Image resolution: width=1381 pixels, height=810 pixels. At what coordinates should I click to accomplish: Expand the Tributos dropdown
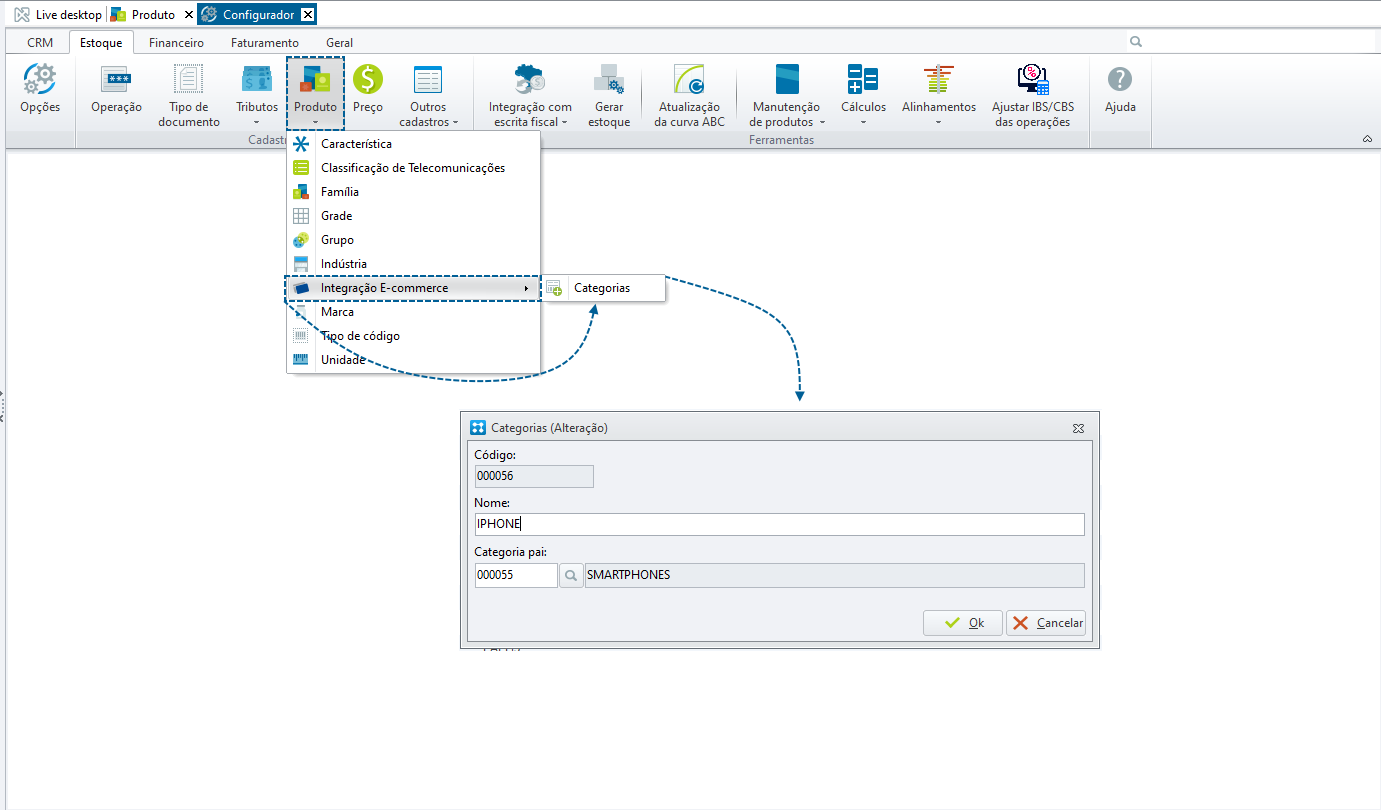point(257,123)
